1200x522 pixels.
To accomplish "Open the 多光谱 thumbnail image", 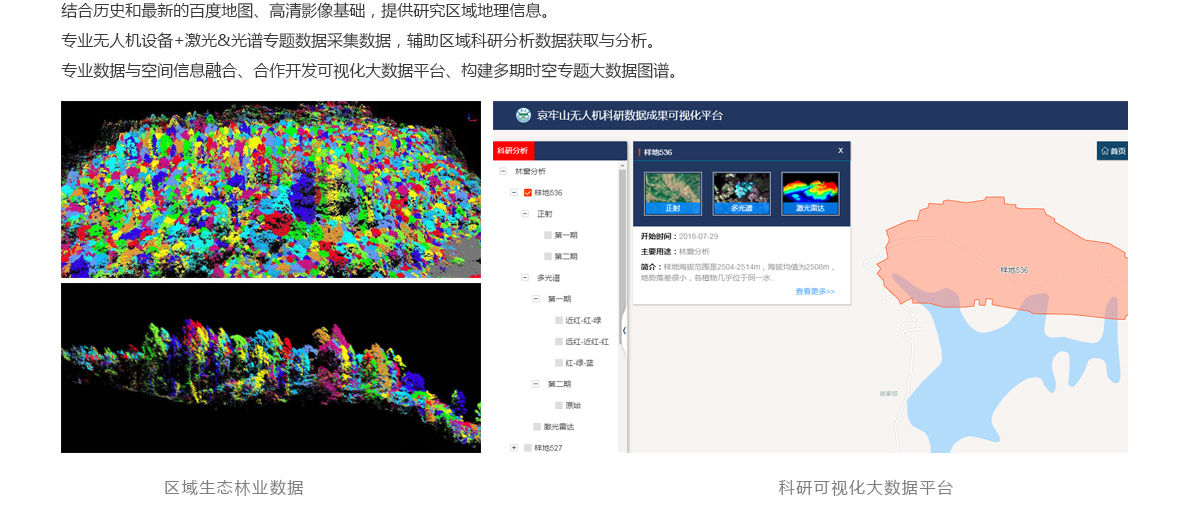I will (x=741, y=193).
